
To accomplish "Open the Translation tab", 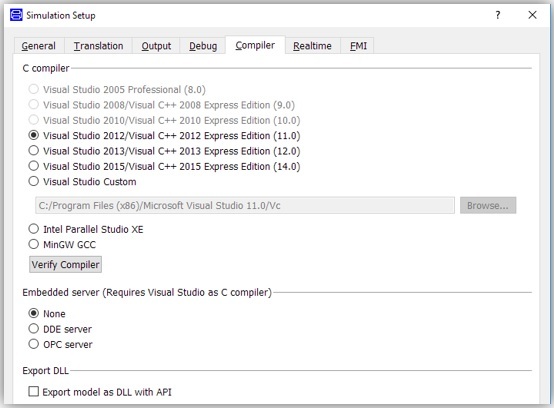I will point(98,46).
